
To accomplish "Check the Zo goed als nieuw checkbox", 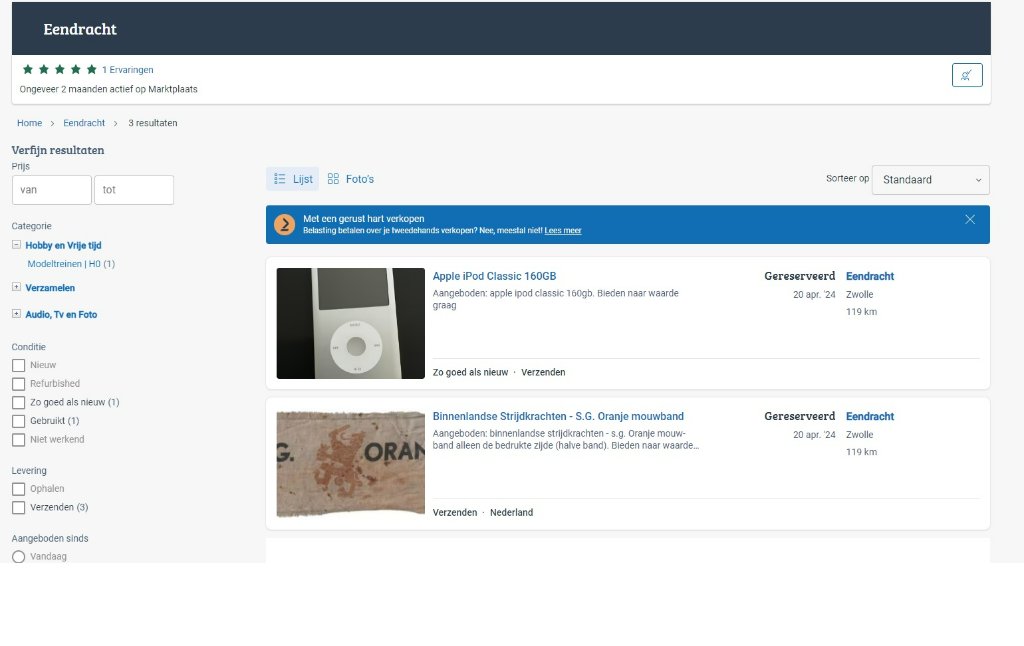I will (18, 402).
